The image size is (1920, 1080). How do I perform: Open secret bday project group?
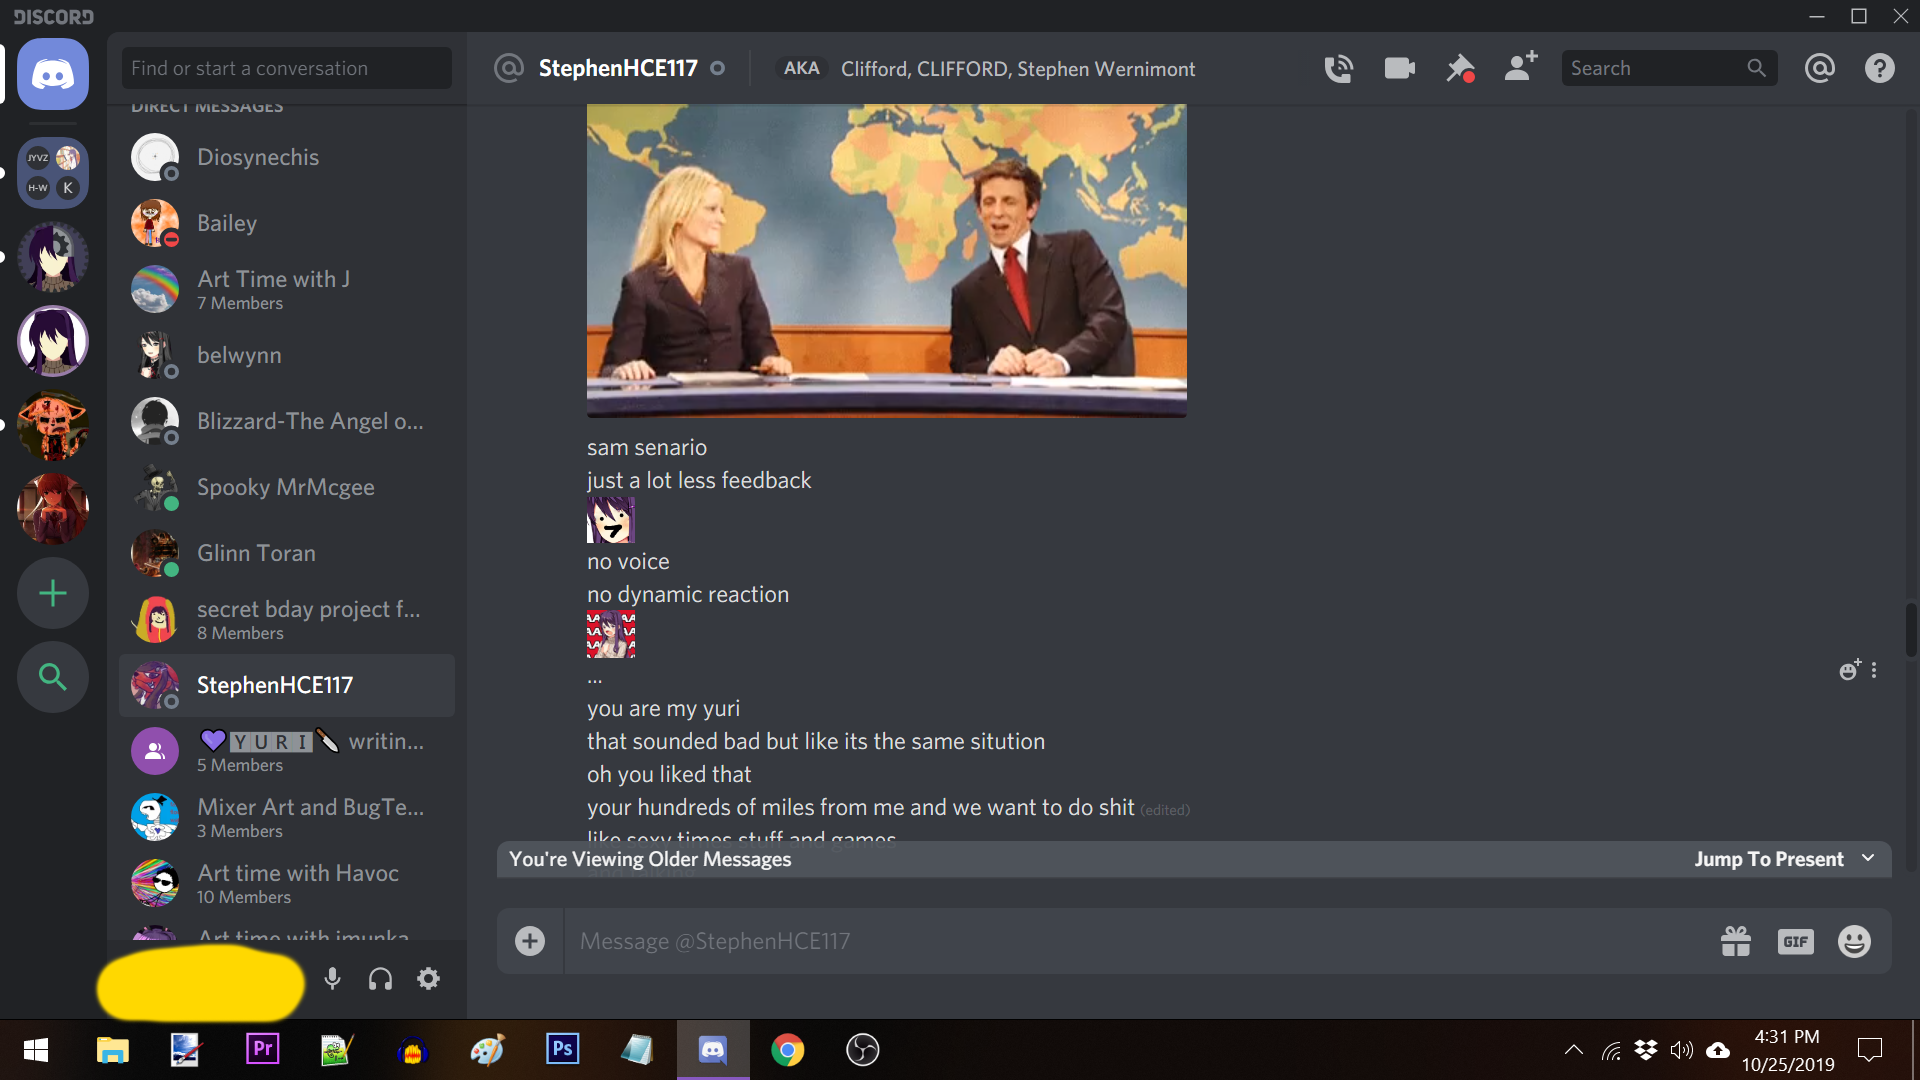(287, 619)
